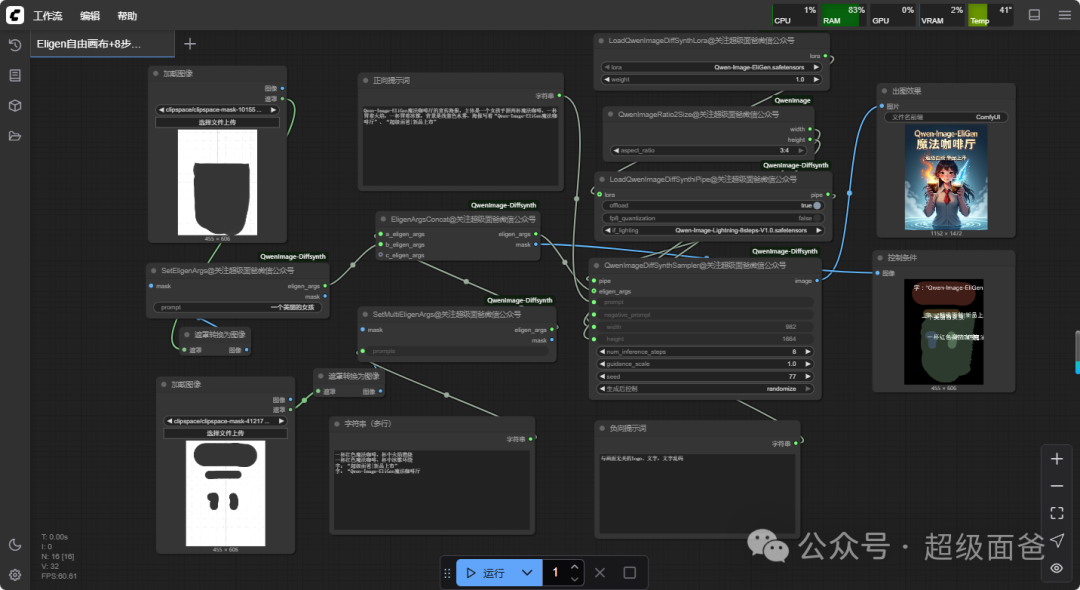Open the Qwen-Image-Lightning-8steps lightning dropdown
This screenshot has width=1080, height=590.
(713, 231)
